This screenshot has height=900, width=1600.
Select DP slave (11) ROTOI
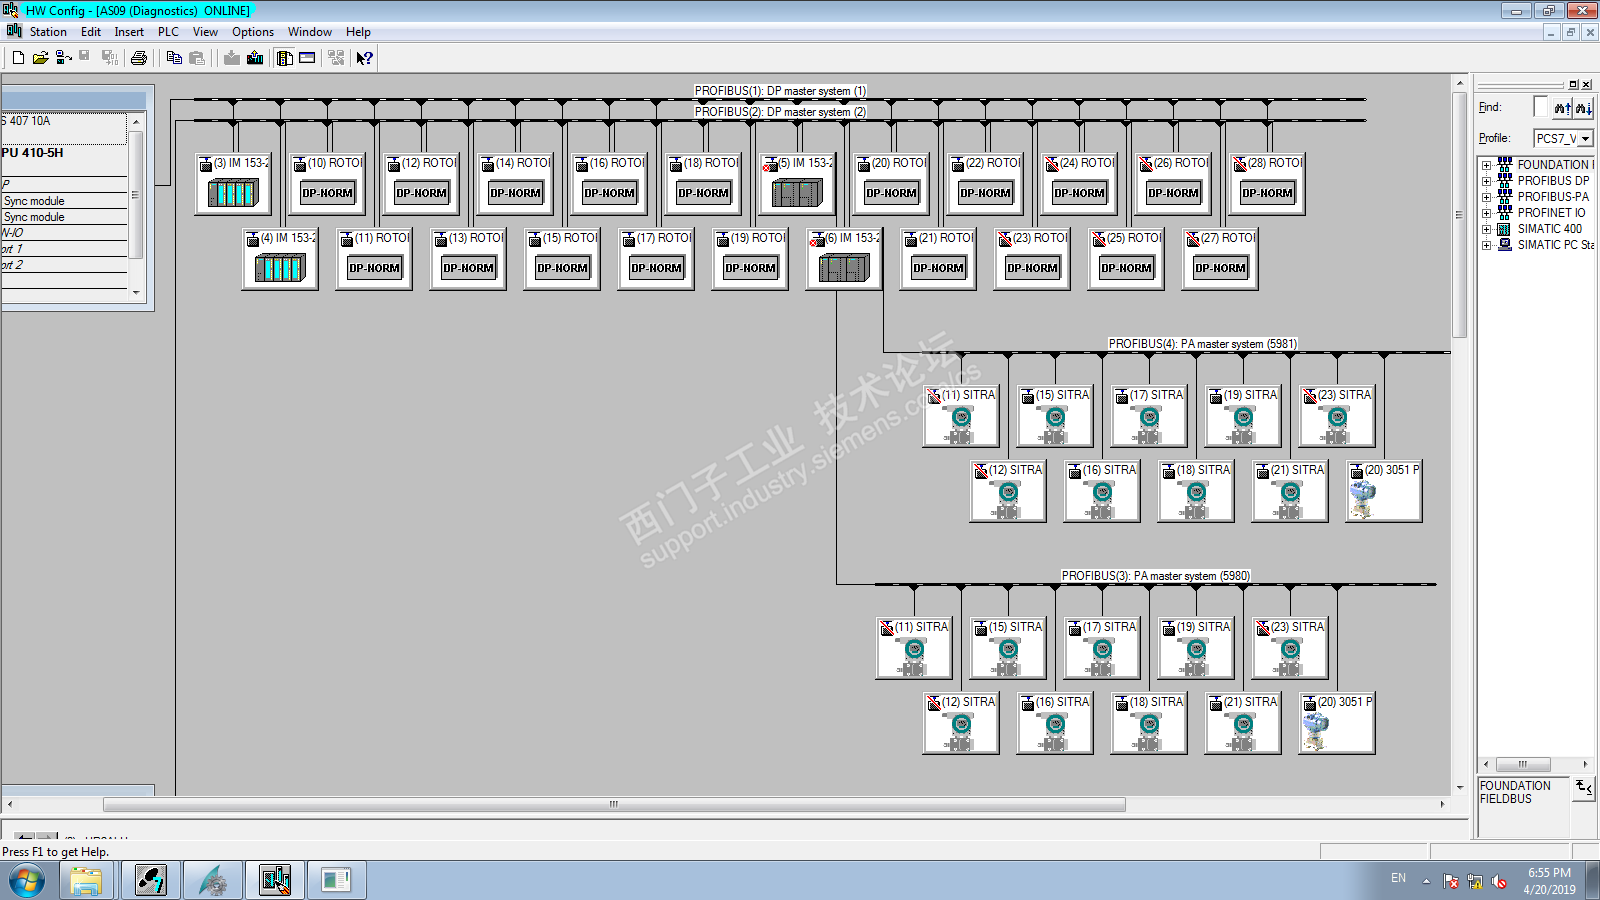point(374,258)
